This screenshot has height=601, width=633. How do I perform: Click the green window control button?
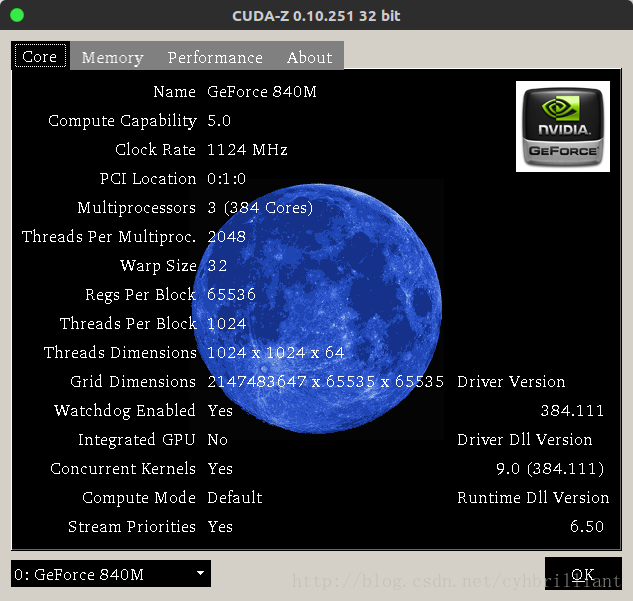(17, 15)
